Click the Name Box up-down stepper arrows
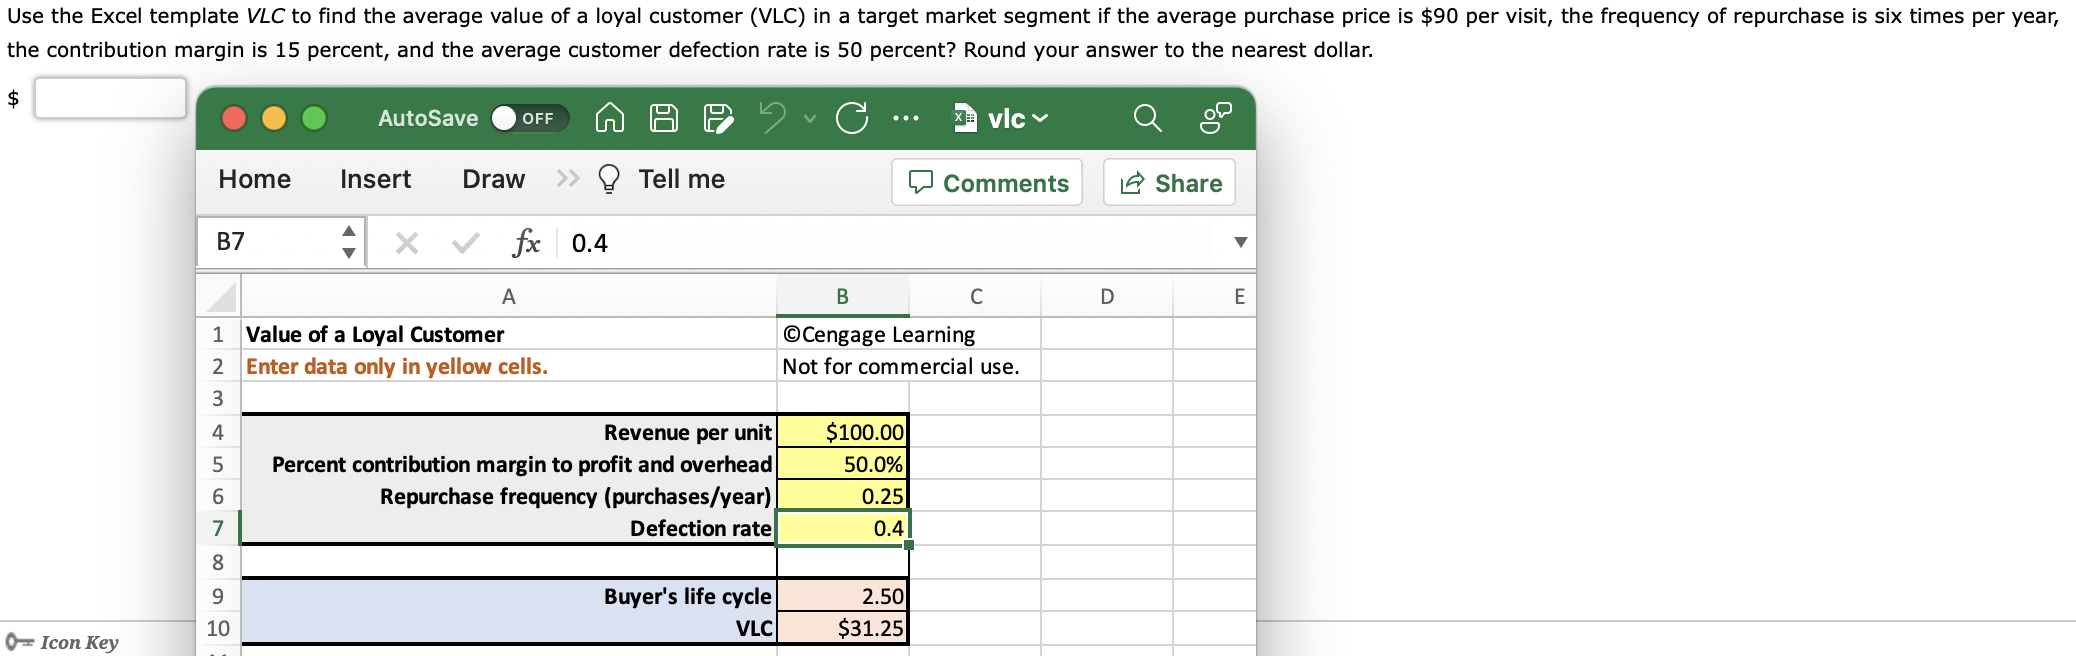This screenshot has width=2076, height=656. (348, 242)
